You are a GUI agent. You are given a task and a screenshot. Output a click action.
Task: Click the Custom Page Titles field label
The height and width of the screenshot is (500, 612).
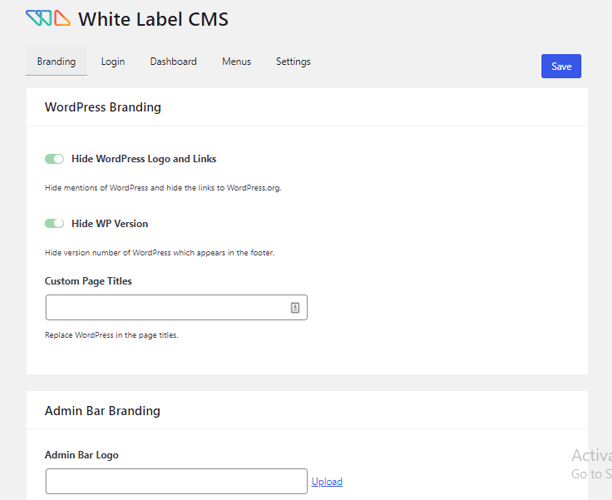coord(88,281)
